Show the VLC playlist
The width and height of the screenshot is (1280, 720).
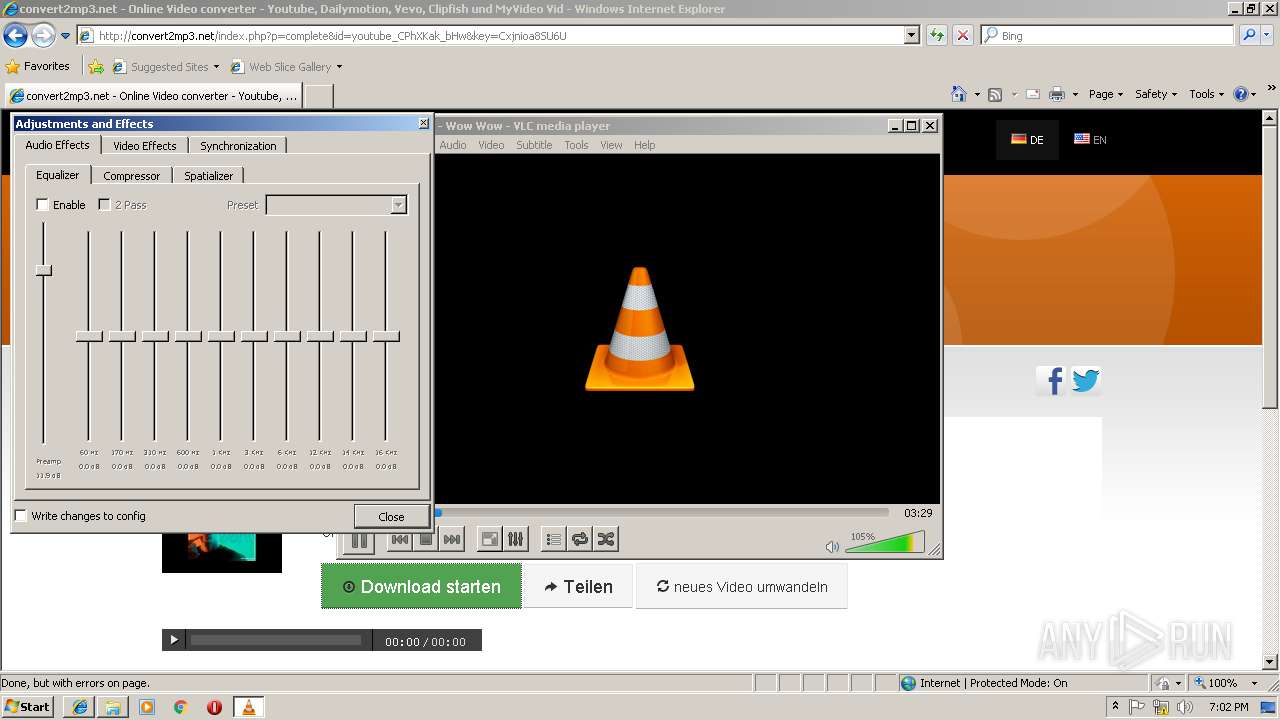tap(554, 540)
